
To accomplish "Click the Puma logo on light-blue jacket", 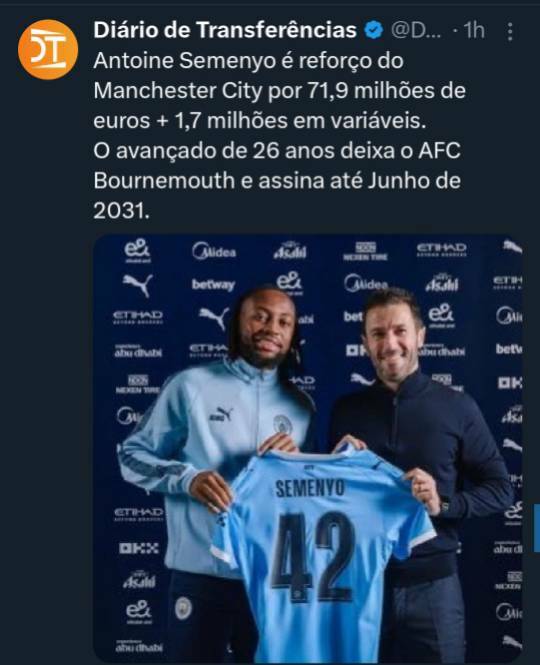I will pyautogui.click(x=221, y=414).
